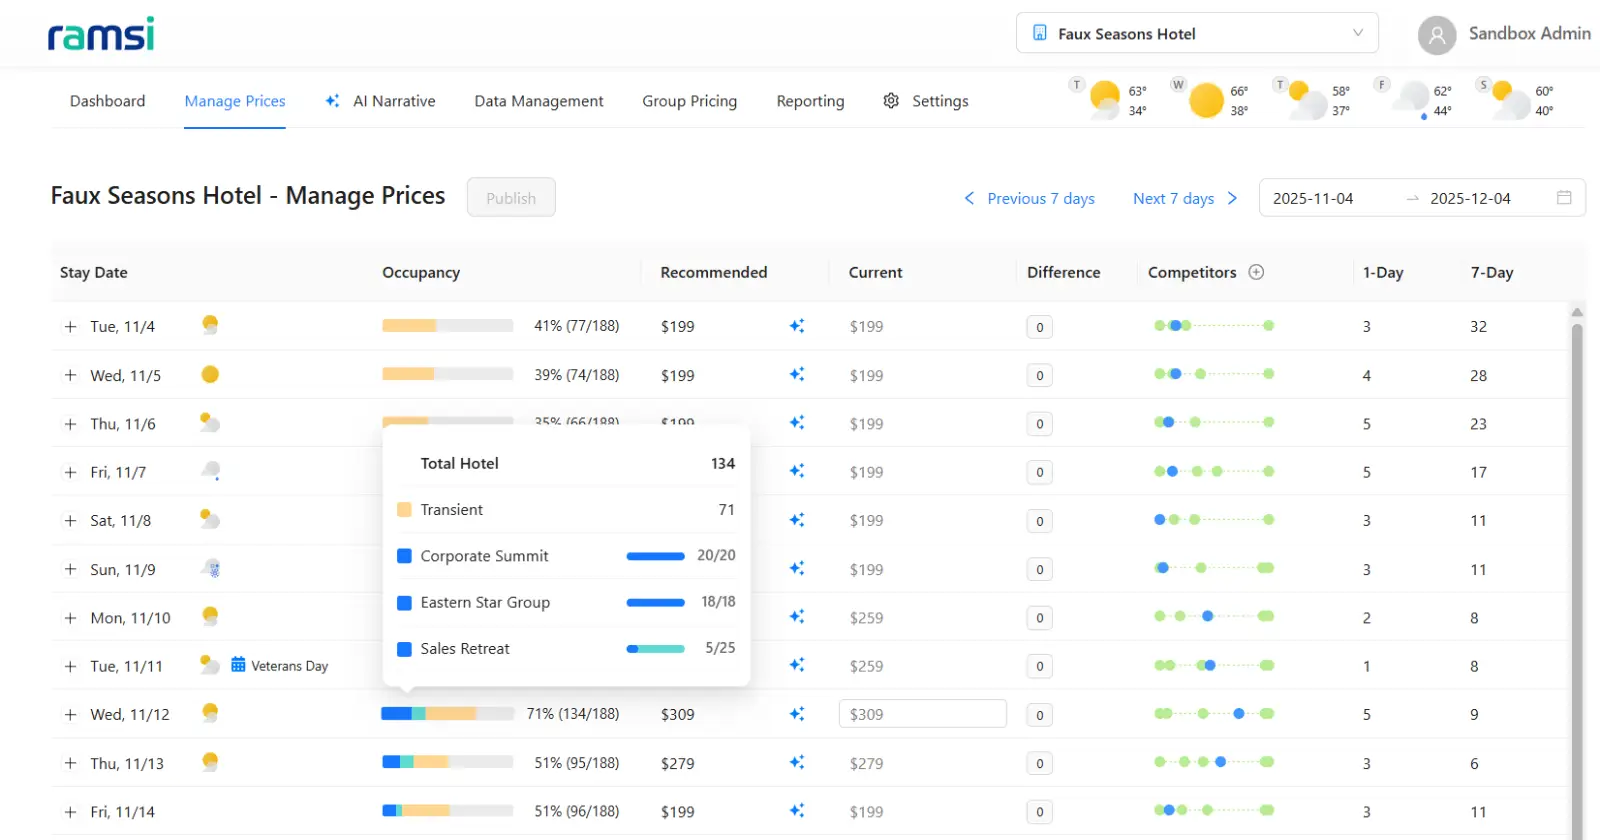
Task: Click the Settings gear icon
Action: [x=891, y=101]
